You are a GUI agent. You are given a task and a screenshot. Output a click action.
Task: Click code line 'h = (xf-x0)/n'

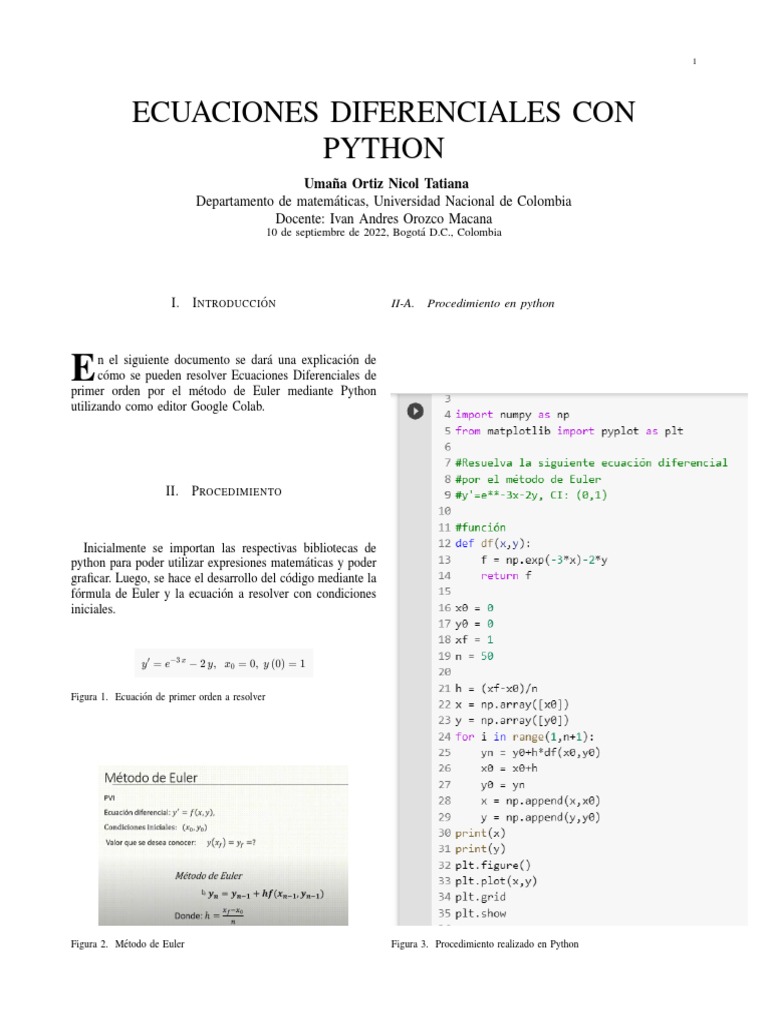tap(496, 688)
